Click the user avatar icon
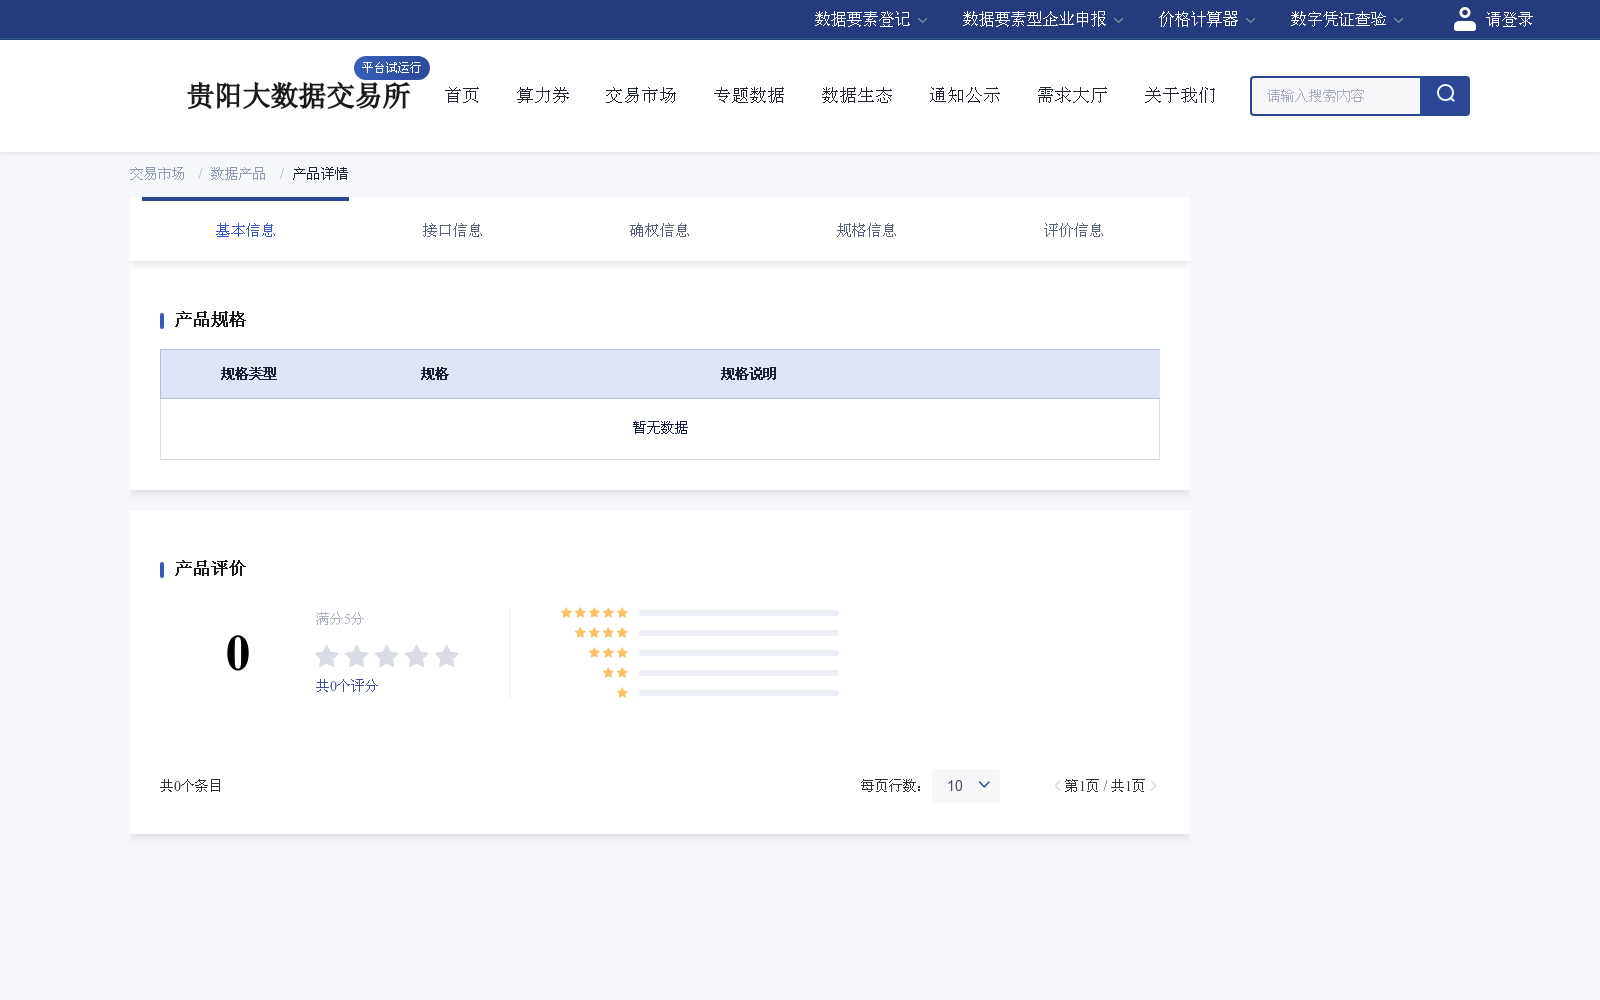The width and height of the screenshot is (1600, 1000). 1464,19
